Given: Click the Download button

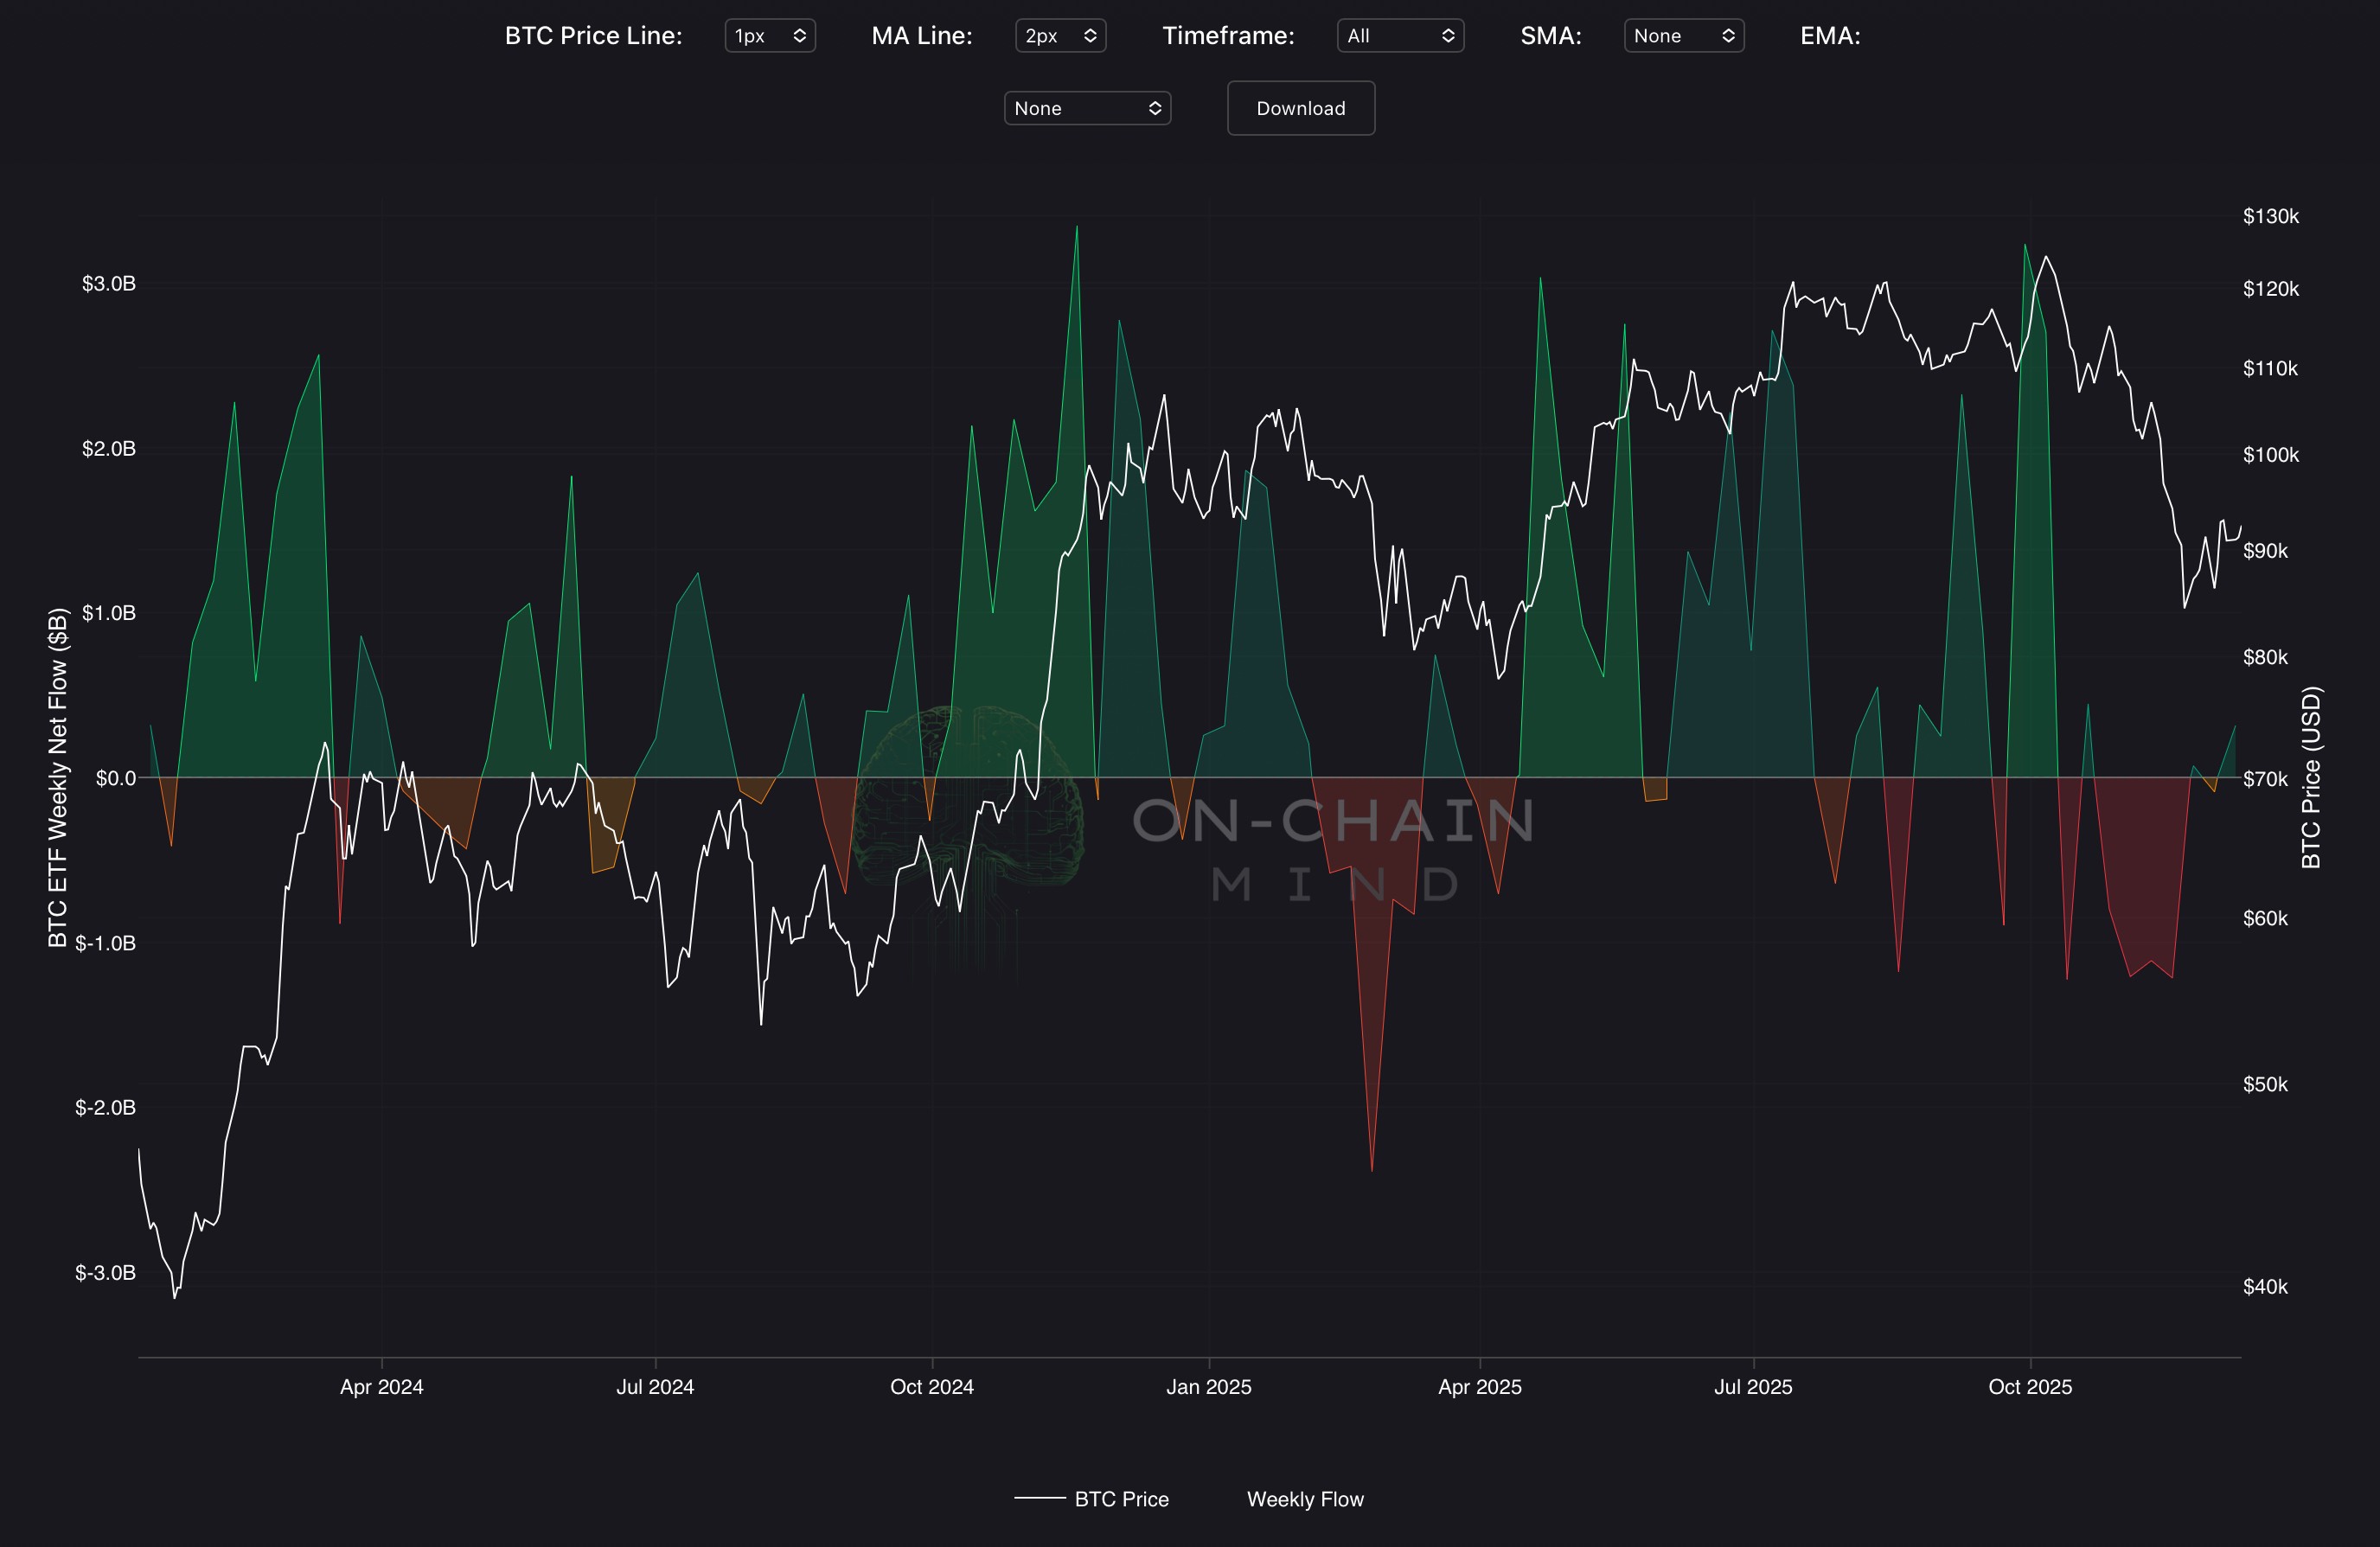Looking at the screenshot, I should coord(1300,108).
